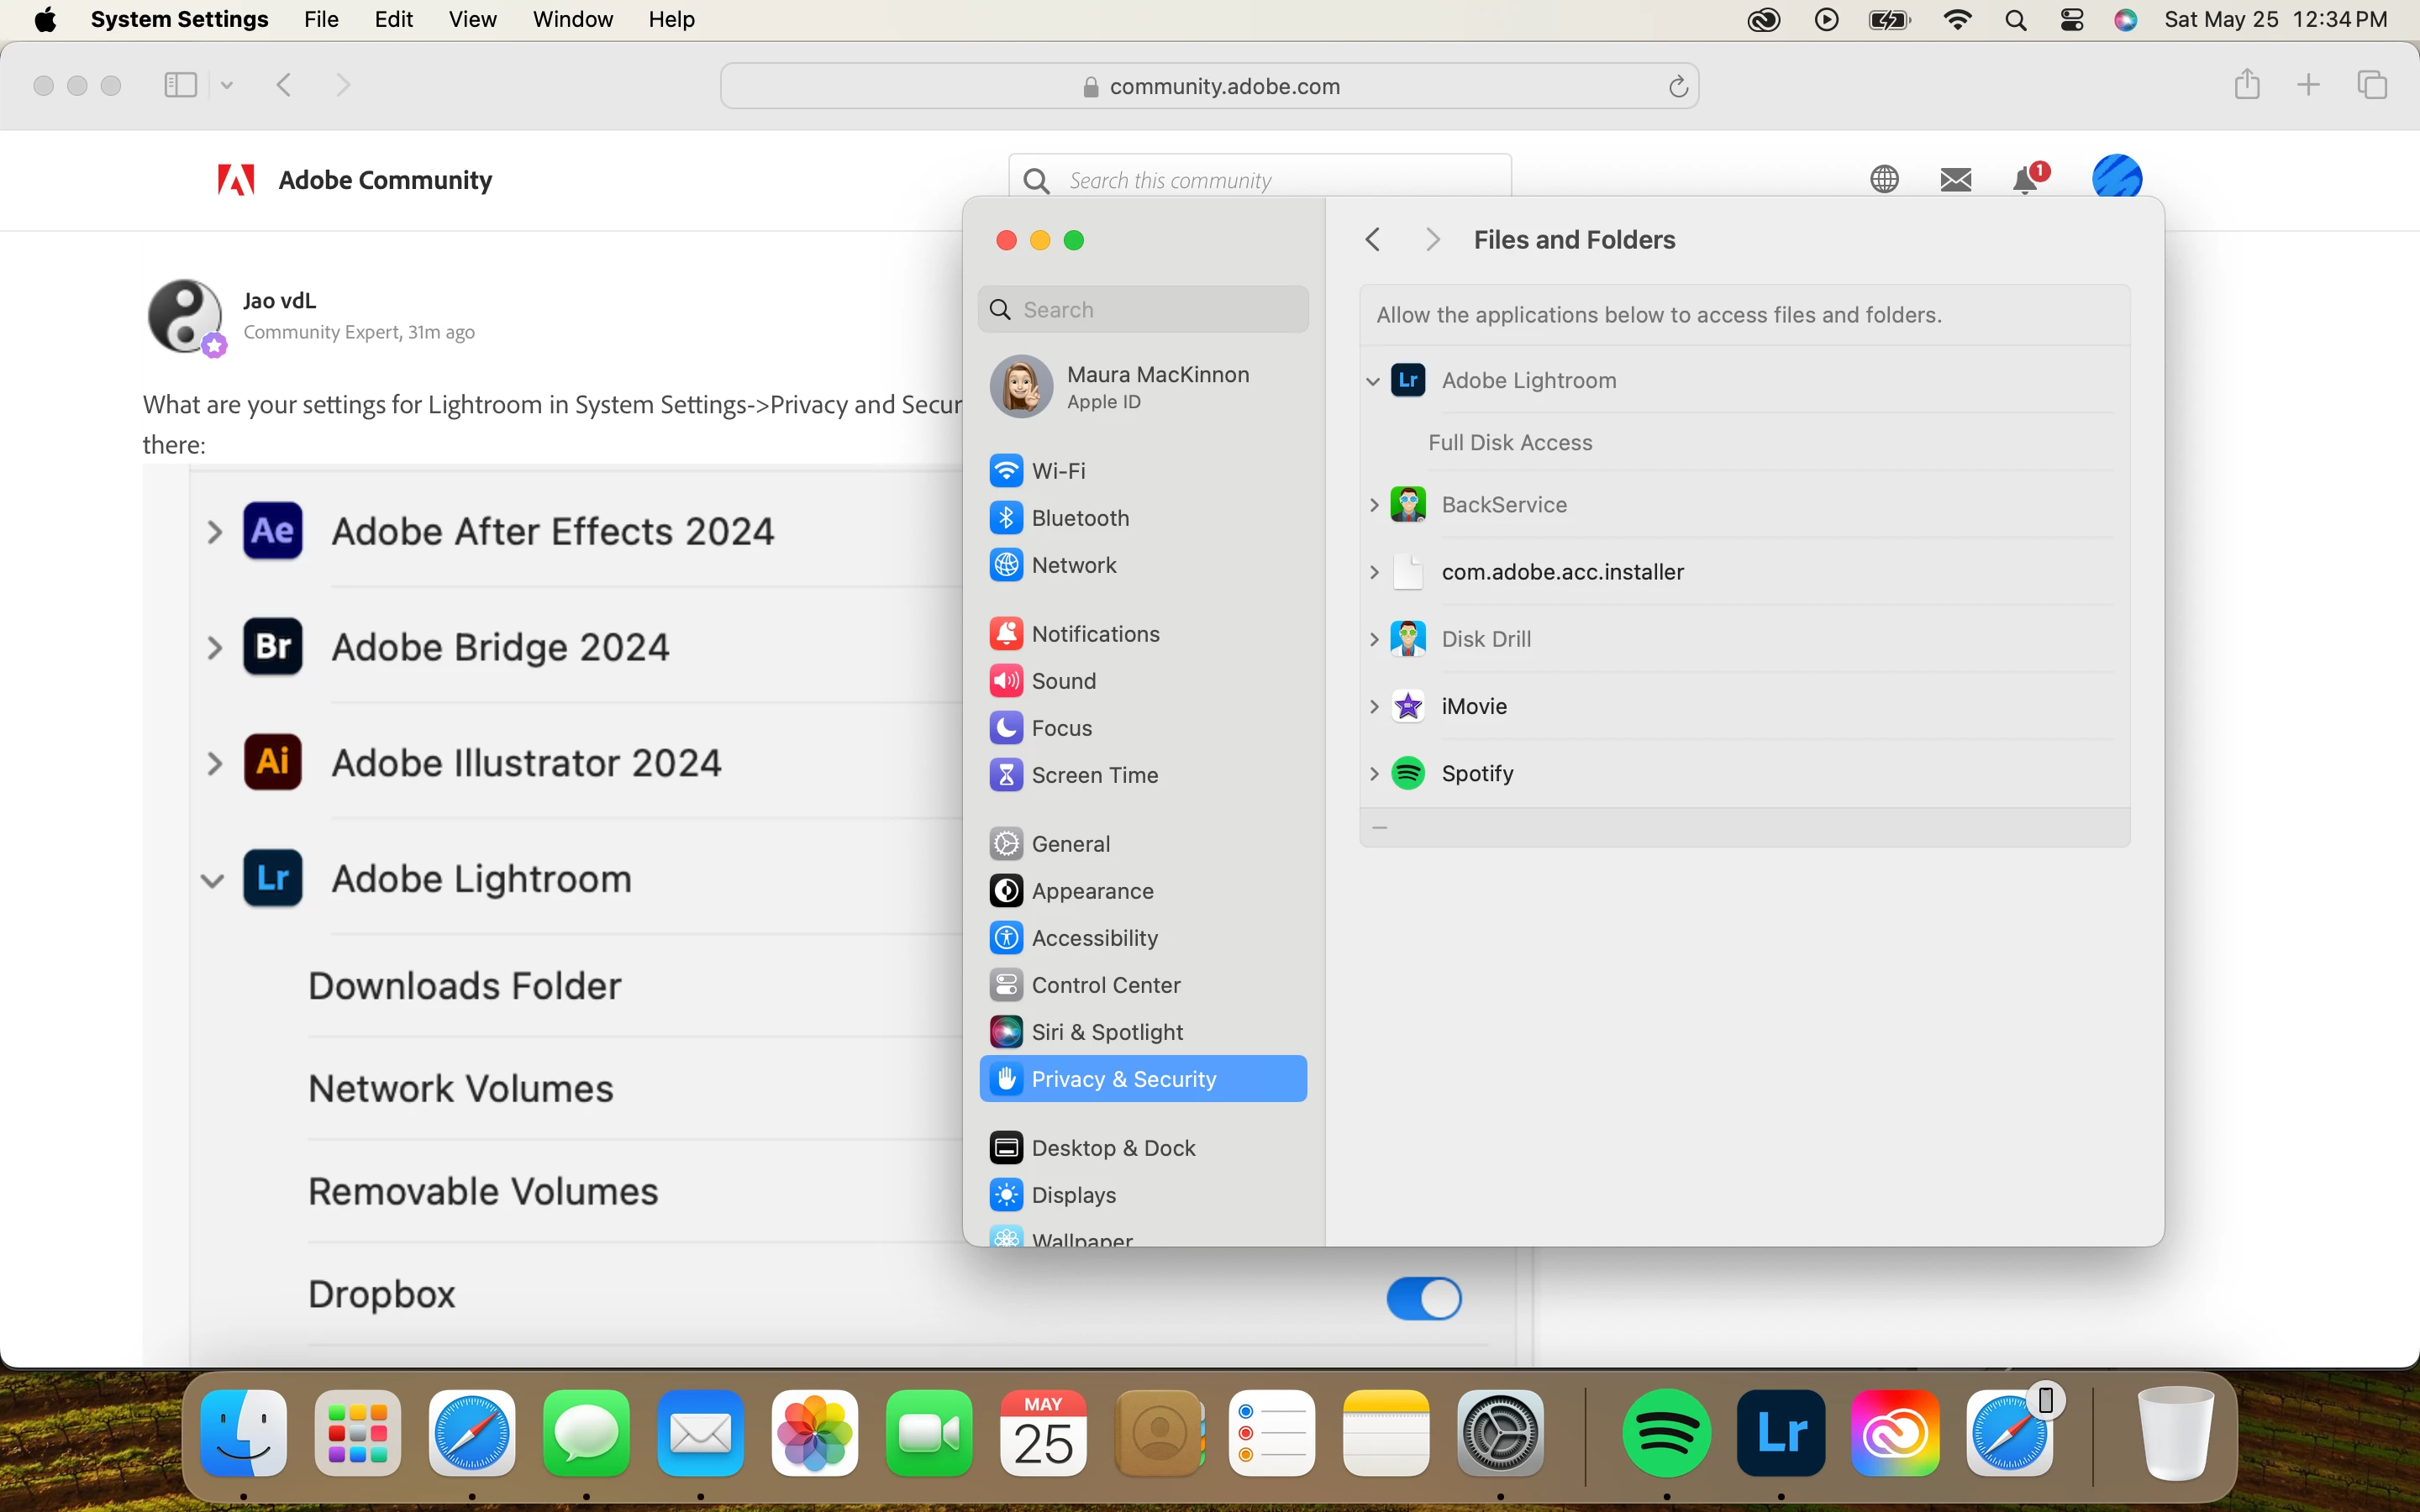
Task: Open the messages envelope icon in Adobe Community
Action: (1955, 180)
